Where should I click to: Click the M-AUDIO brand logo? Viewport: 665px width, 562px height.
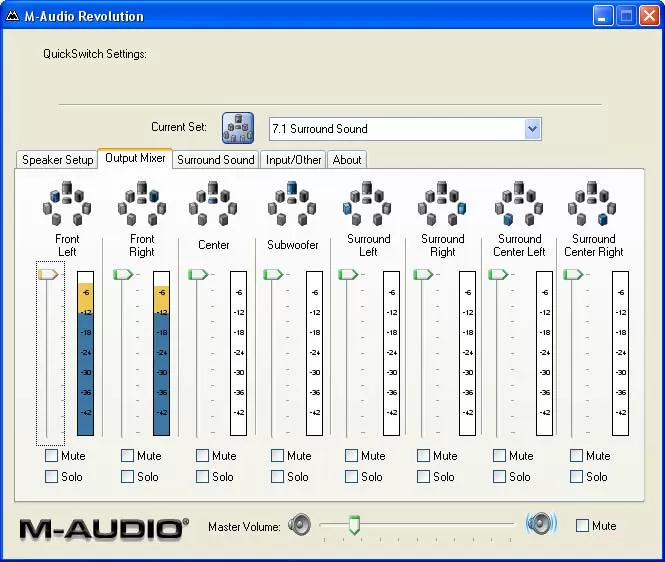click(x=104, y=529)
